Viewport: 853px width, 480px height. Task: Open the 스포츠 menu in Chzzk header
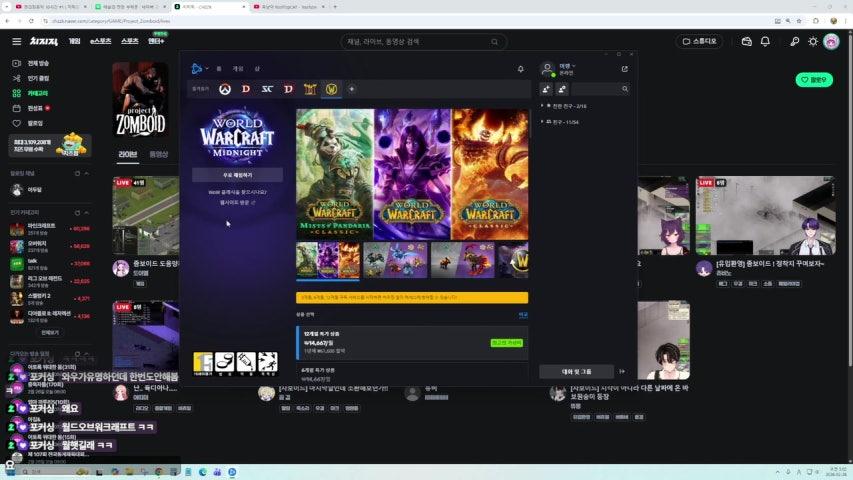pos(129,41)
